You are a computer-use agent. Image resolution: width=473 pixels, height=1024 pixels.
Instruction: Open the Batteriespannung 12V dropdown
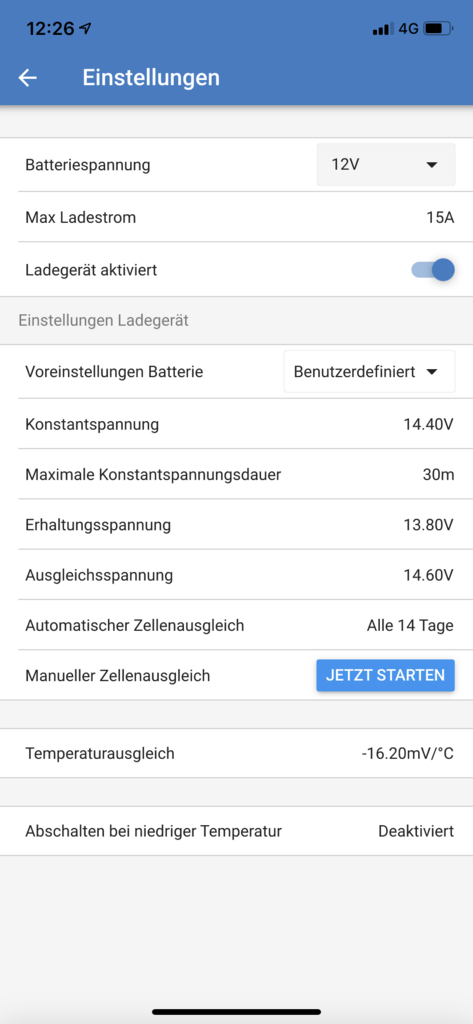click(x=386, y=165)
